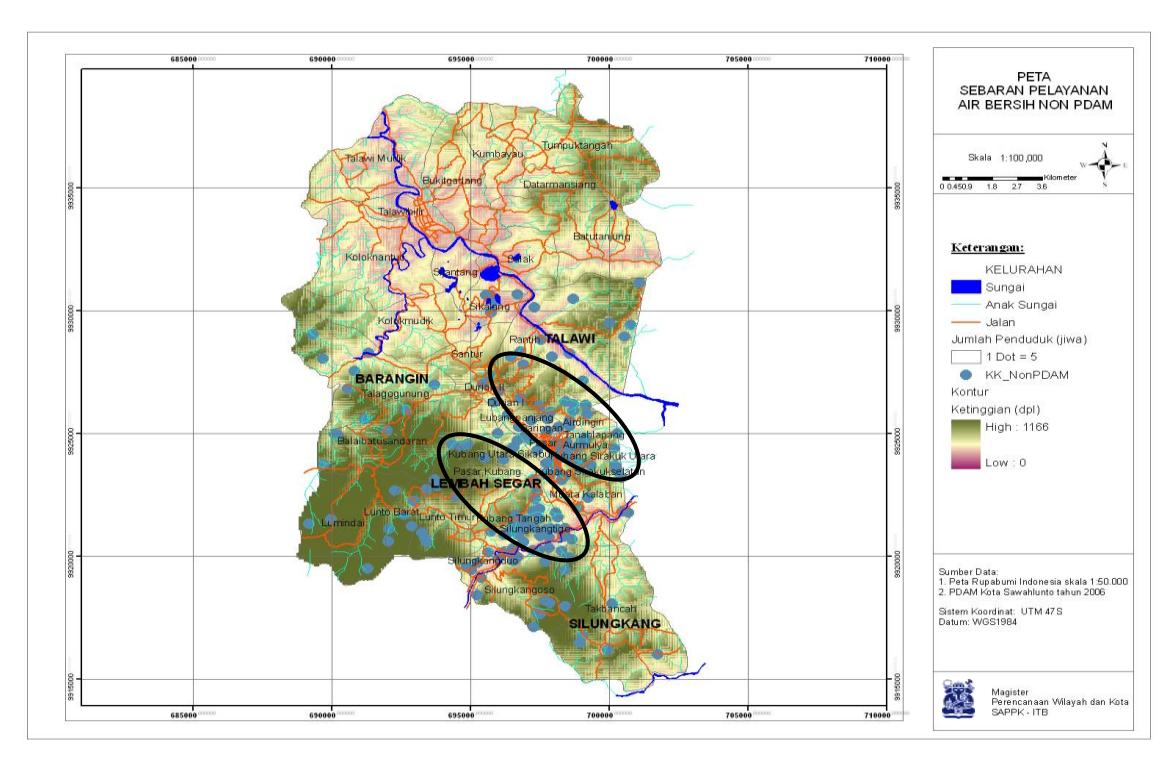Viewport: 1171px width, 761px height.
Task: Click the Tumpuktangah village label
Action: [577, 146]
